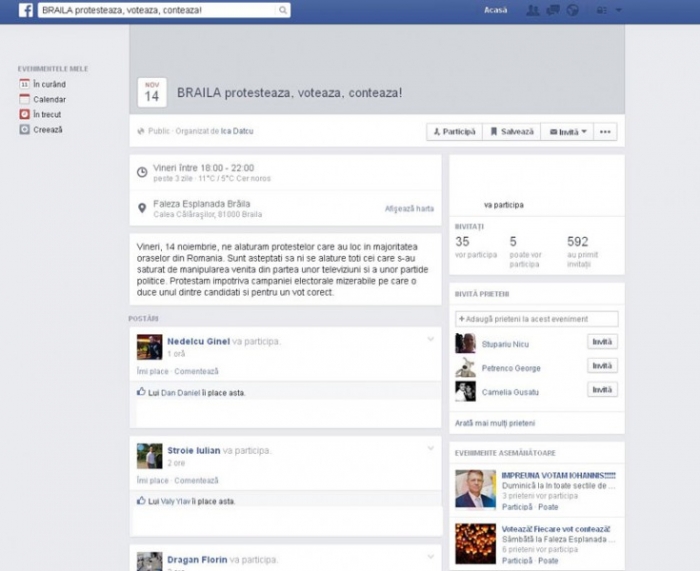
Task: Expand options chevron on Stroie Iulian post
Action: (431, 449)
